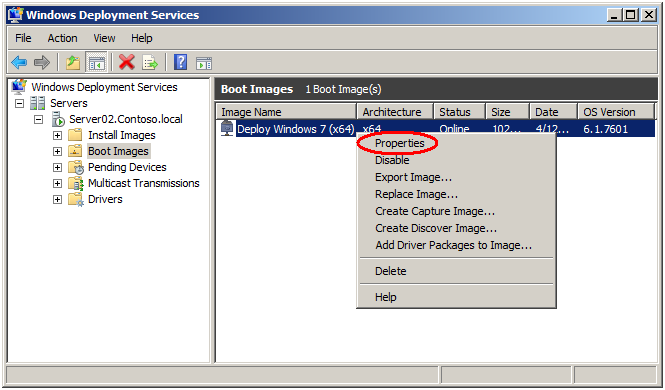Image resolution: width=665 pixels, height=390 pixels.
Task: Sort by the Architecture column header
Action: tap(394, 112)
